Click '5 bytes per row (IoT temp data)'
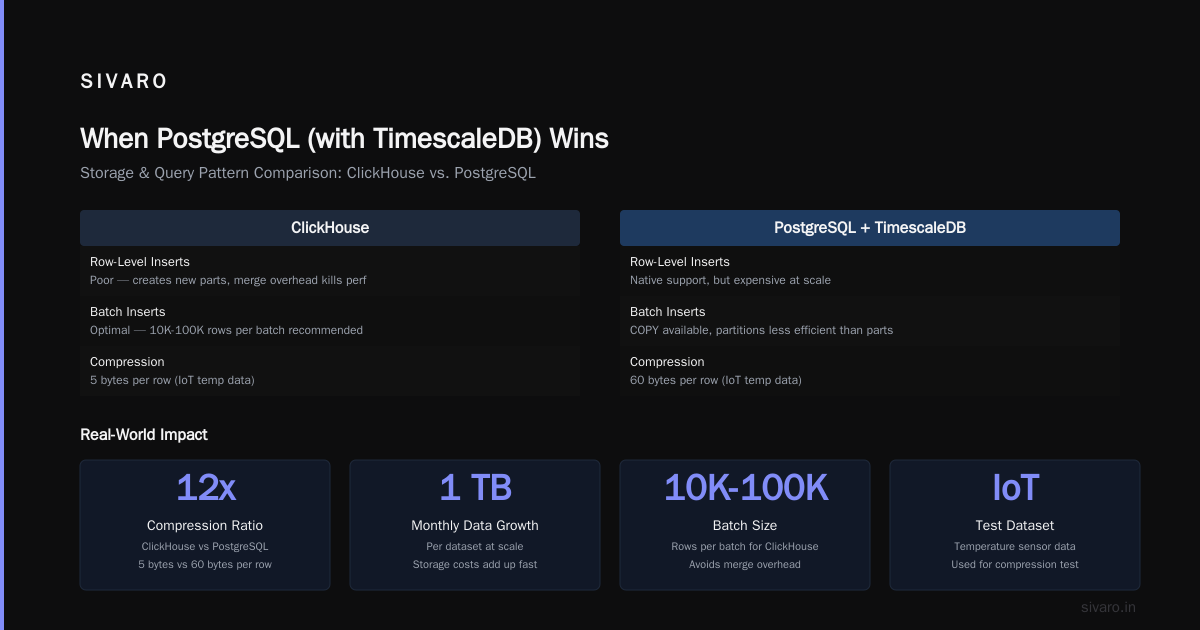Image resolution: width=1200 pixels, height=630 pixels. 172,380
